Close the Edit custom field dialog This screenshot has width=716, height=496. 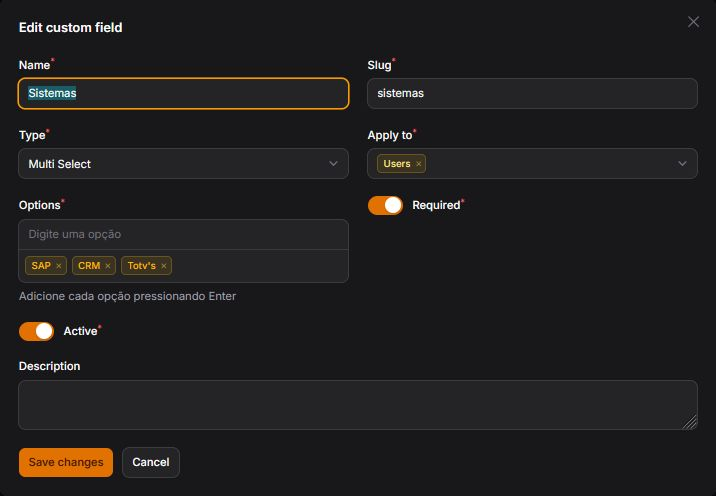[693, 22]
